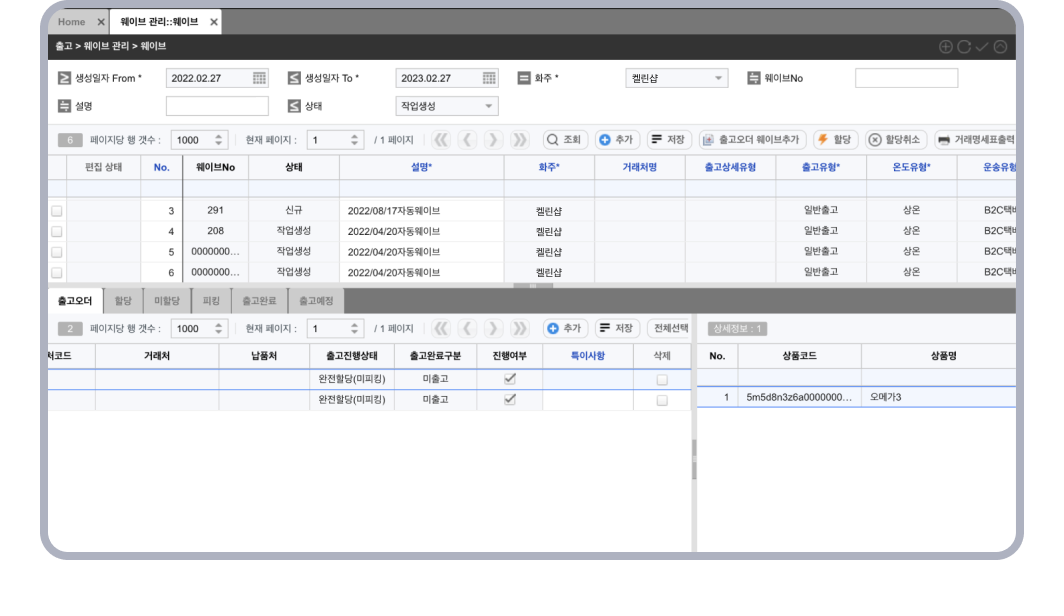Click the refresh icon in header bar

964,47
